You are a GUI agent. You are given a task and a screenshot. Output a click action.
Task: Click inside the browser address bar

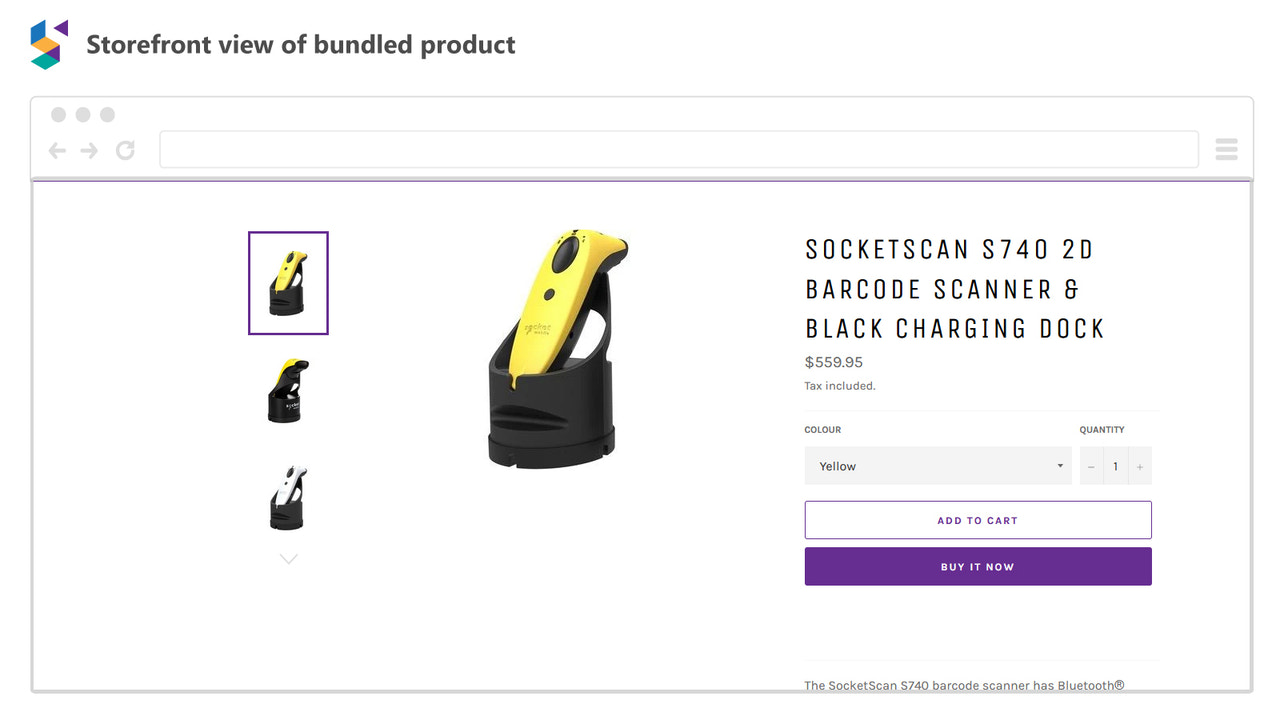680,148
